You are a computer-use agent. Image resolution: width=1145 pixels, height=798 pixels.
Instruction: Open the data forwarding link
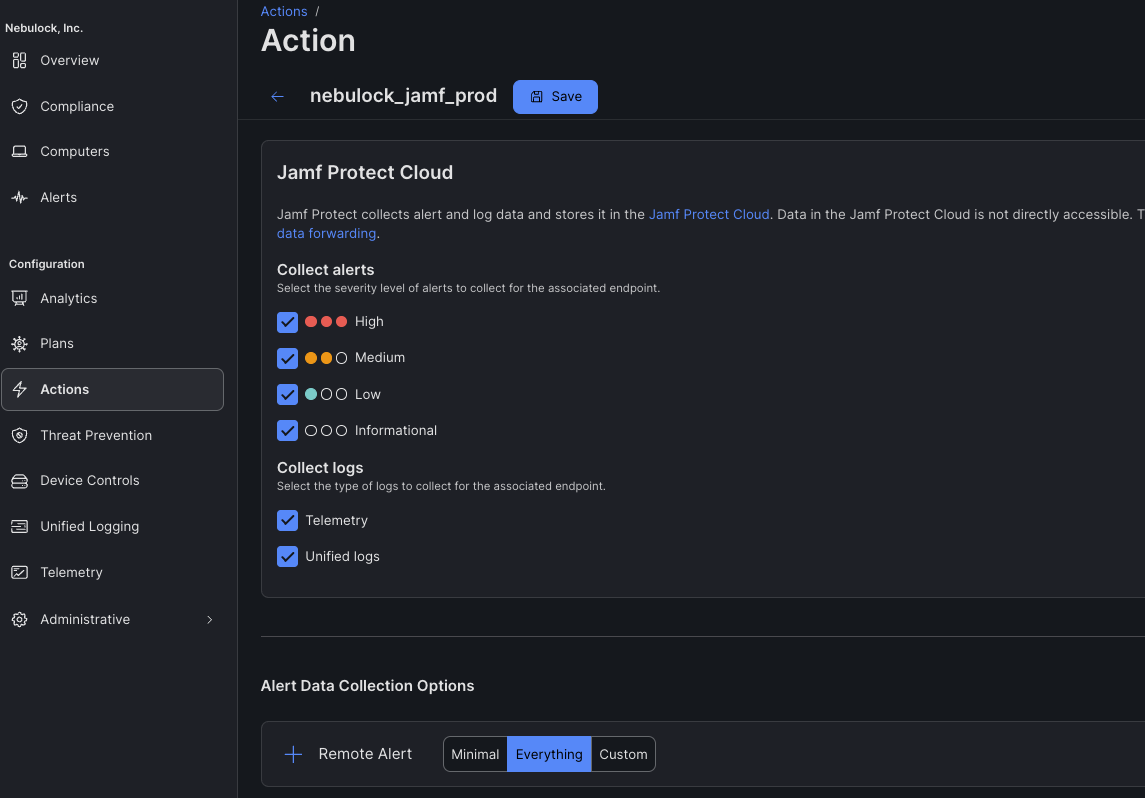pos(326,234)
